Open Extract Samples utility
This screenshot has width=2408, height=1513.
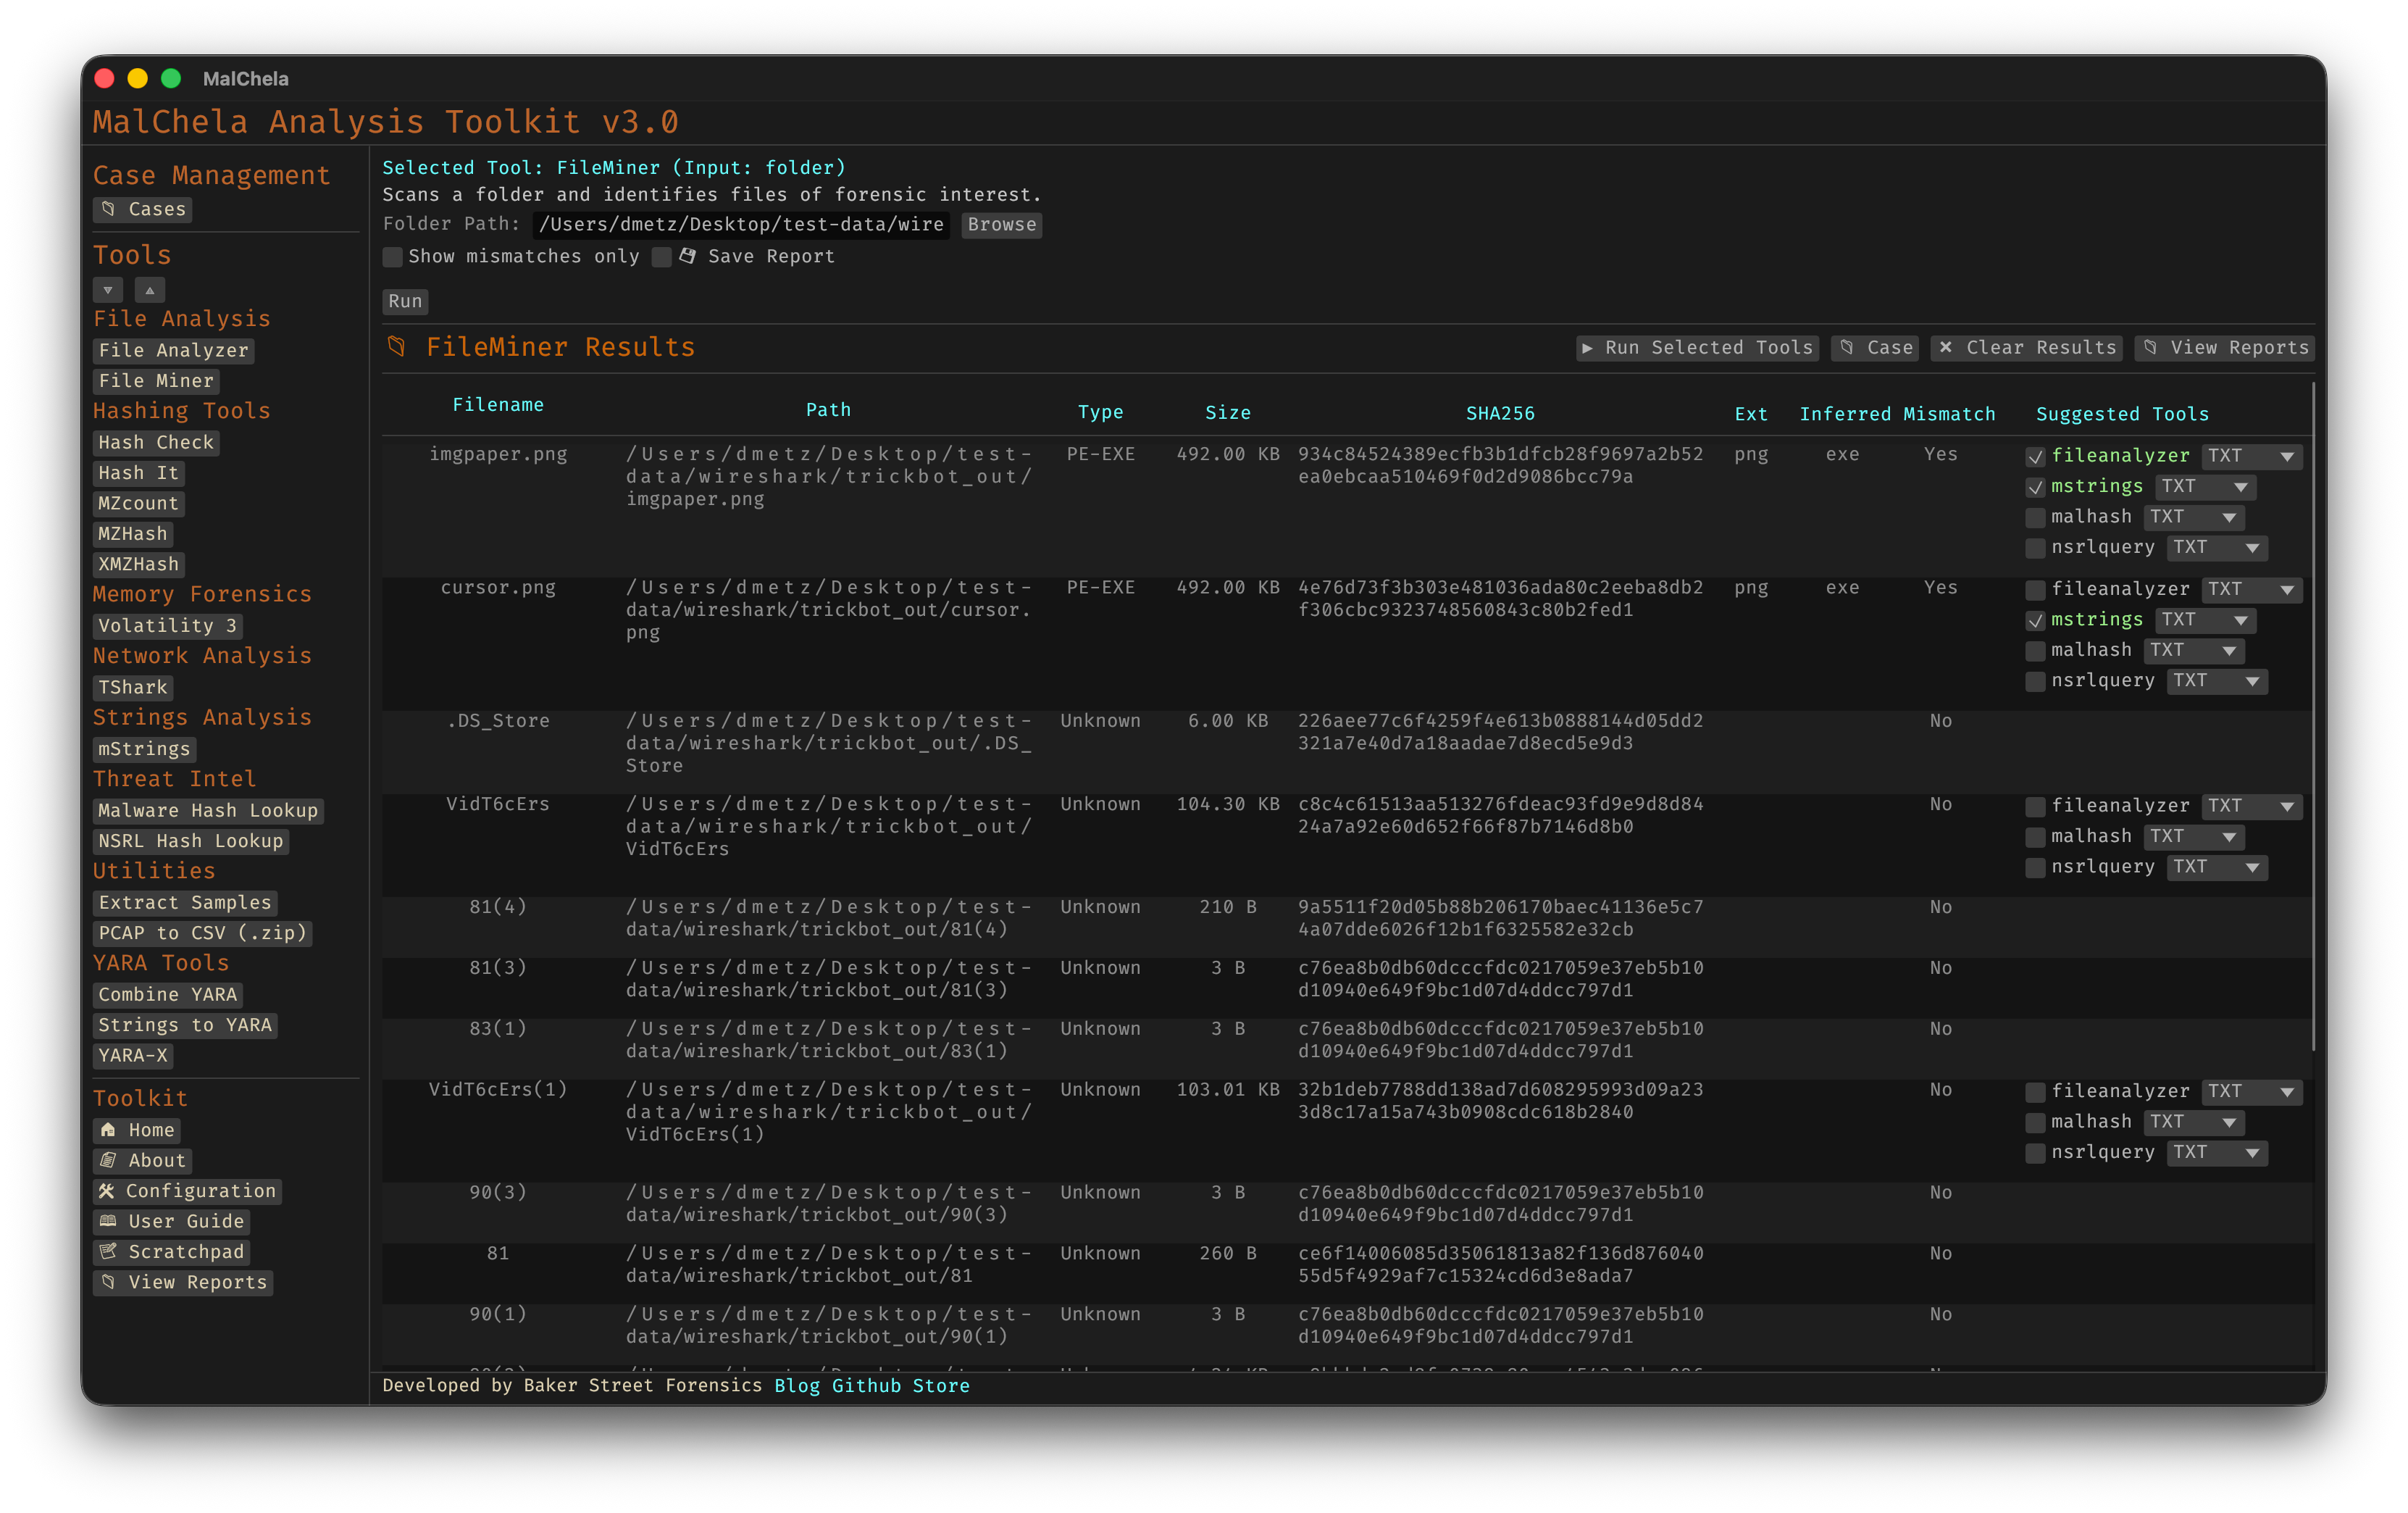point(185,902)
